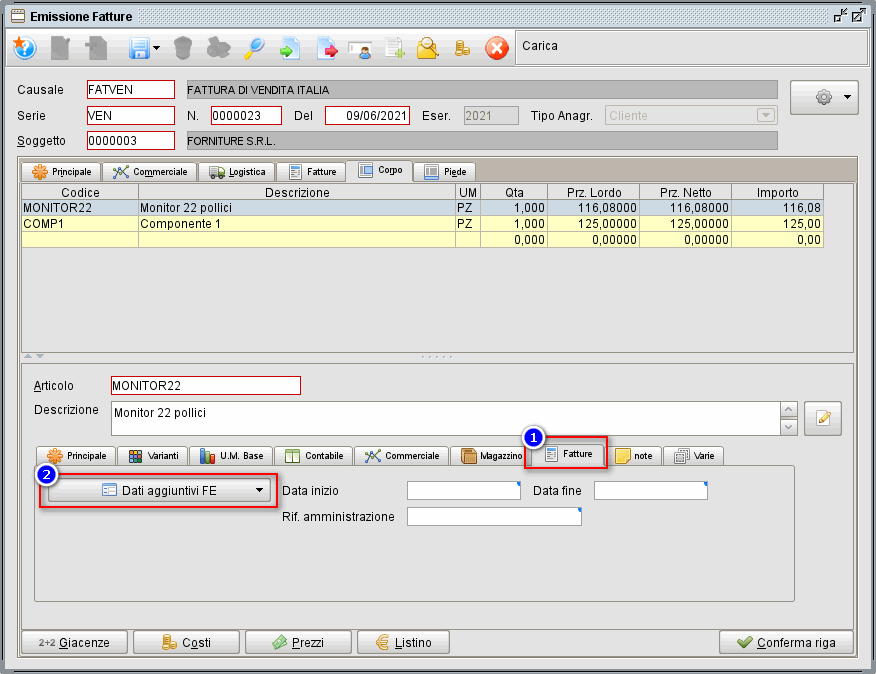
Task: Open the gear settings dropdown button
Action: 823,97
